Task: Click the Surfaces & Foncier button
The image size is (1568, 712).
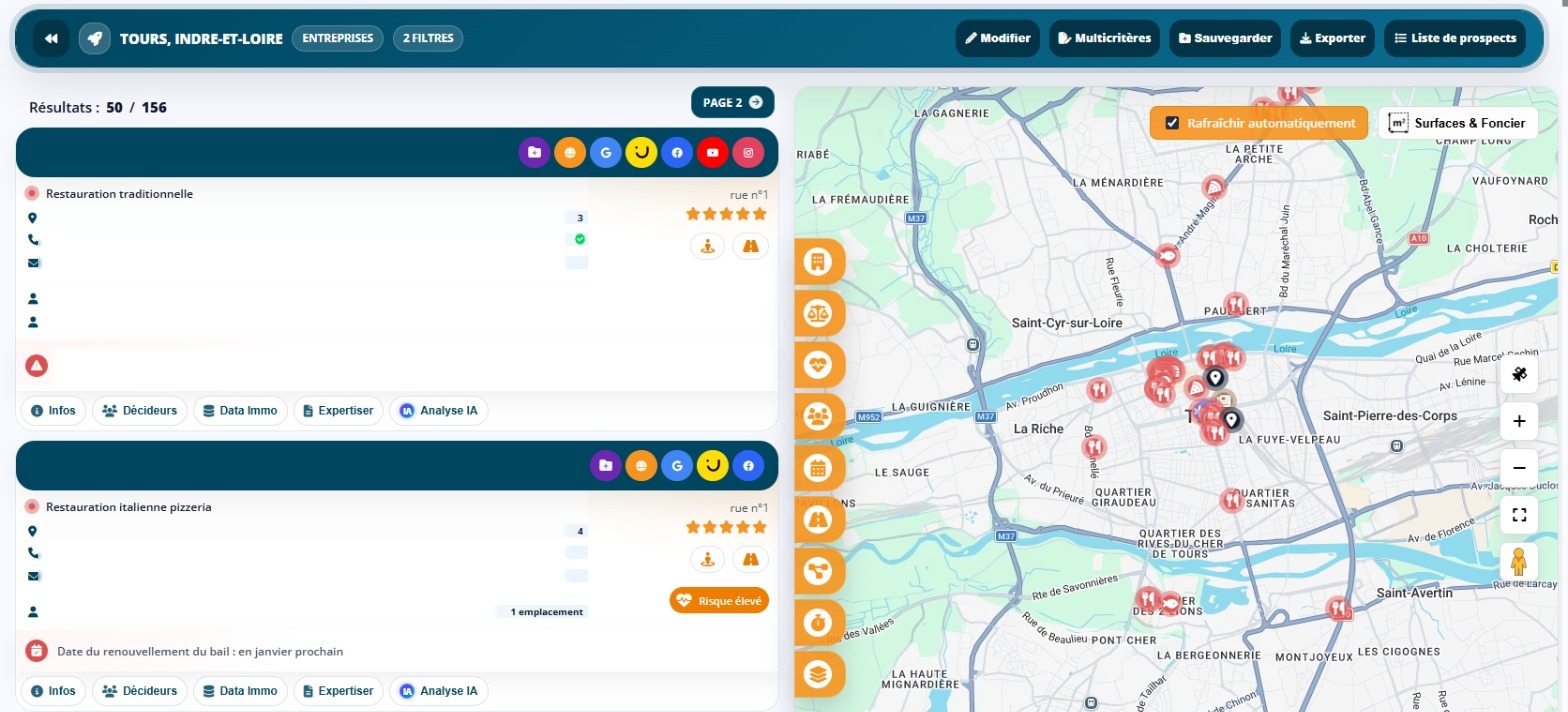Action: pyautogui.click(x=1458, y=123)
